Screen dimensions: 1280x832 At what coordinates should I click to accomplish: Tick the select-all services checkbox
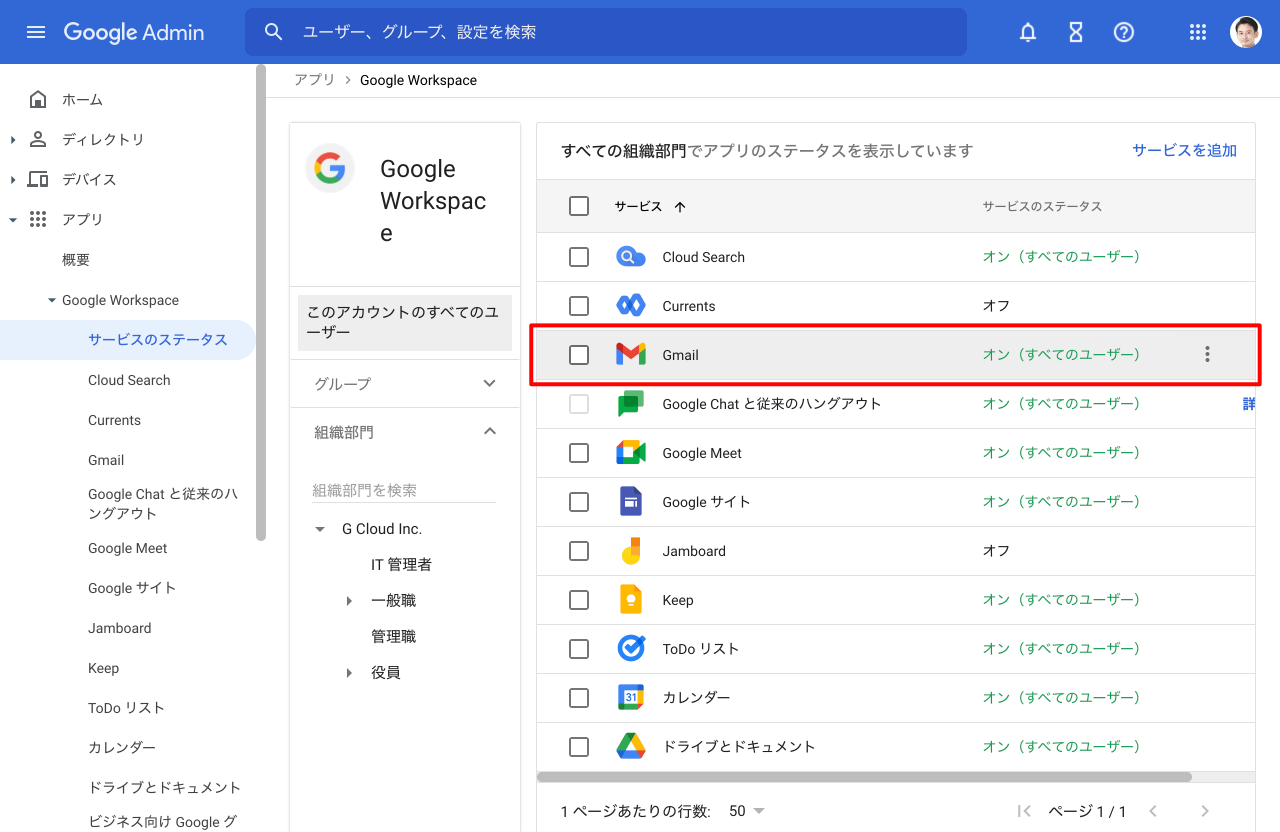(579, 206)
